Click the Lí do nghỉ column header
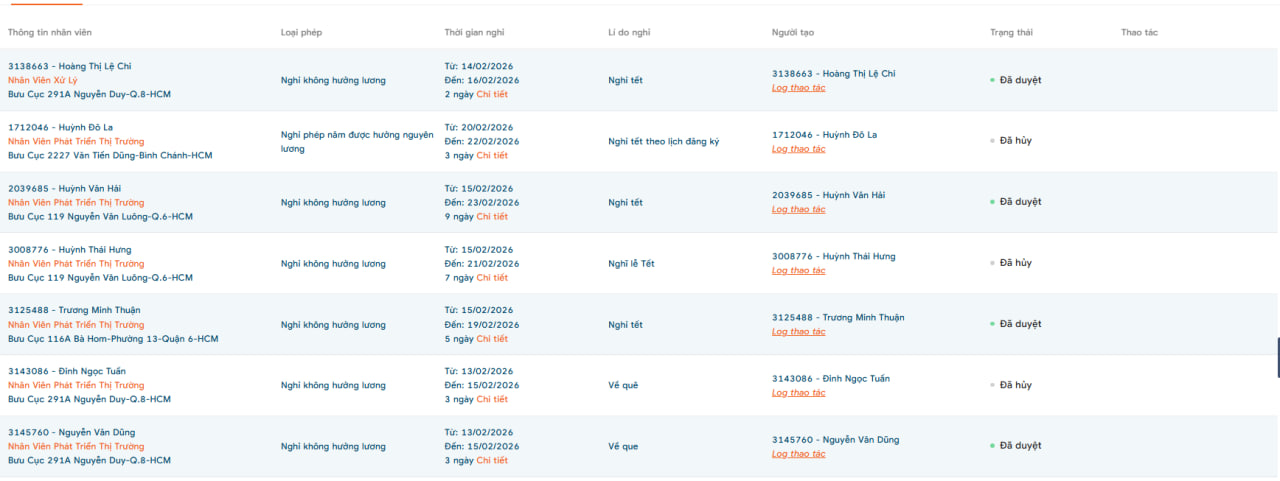This screenshot has height=481, width=1280. click(x=629, y=33)
